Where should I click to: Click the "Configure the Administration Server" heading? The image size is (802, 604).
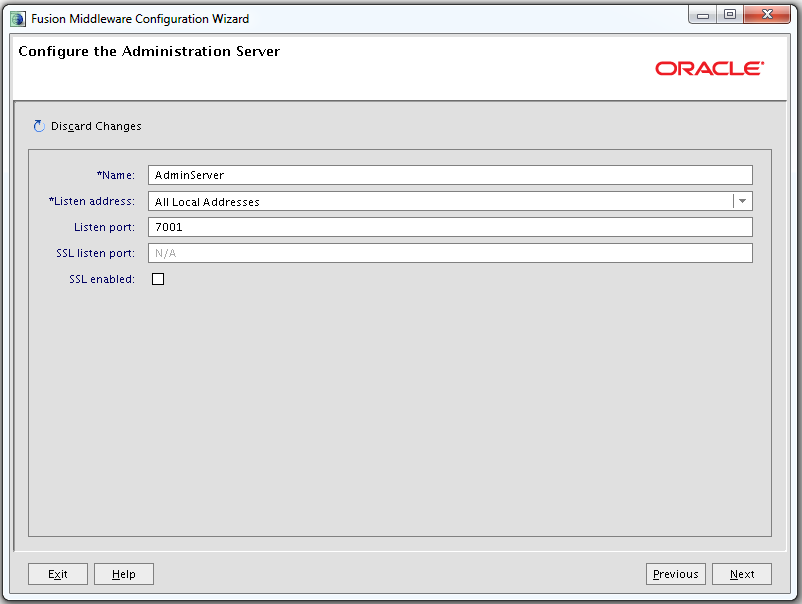149,51
